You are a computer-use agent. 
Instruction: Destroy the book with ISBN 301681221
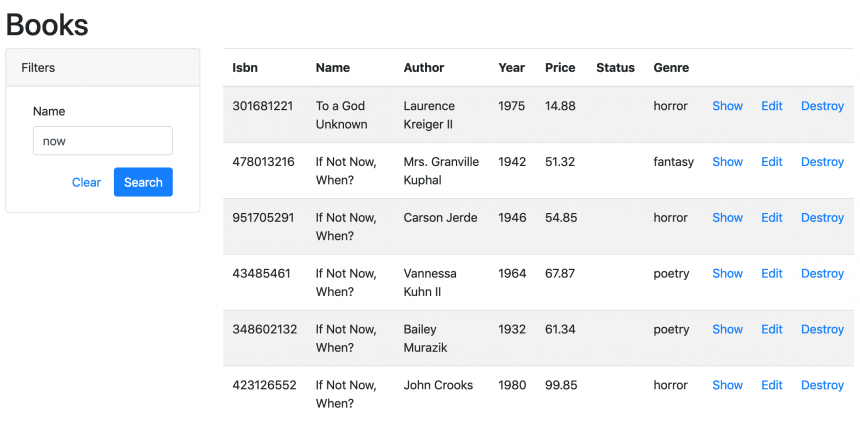[x=822, y=106]
